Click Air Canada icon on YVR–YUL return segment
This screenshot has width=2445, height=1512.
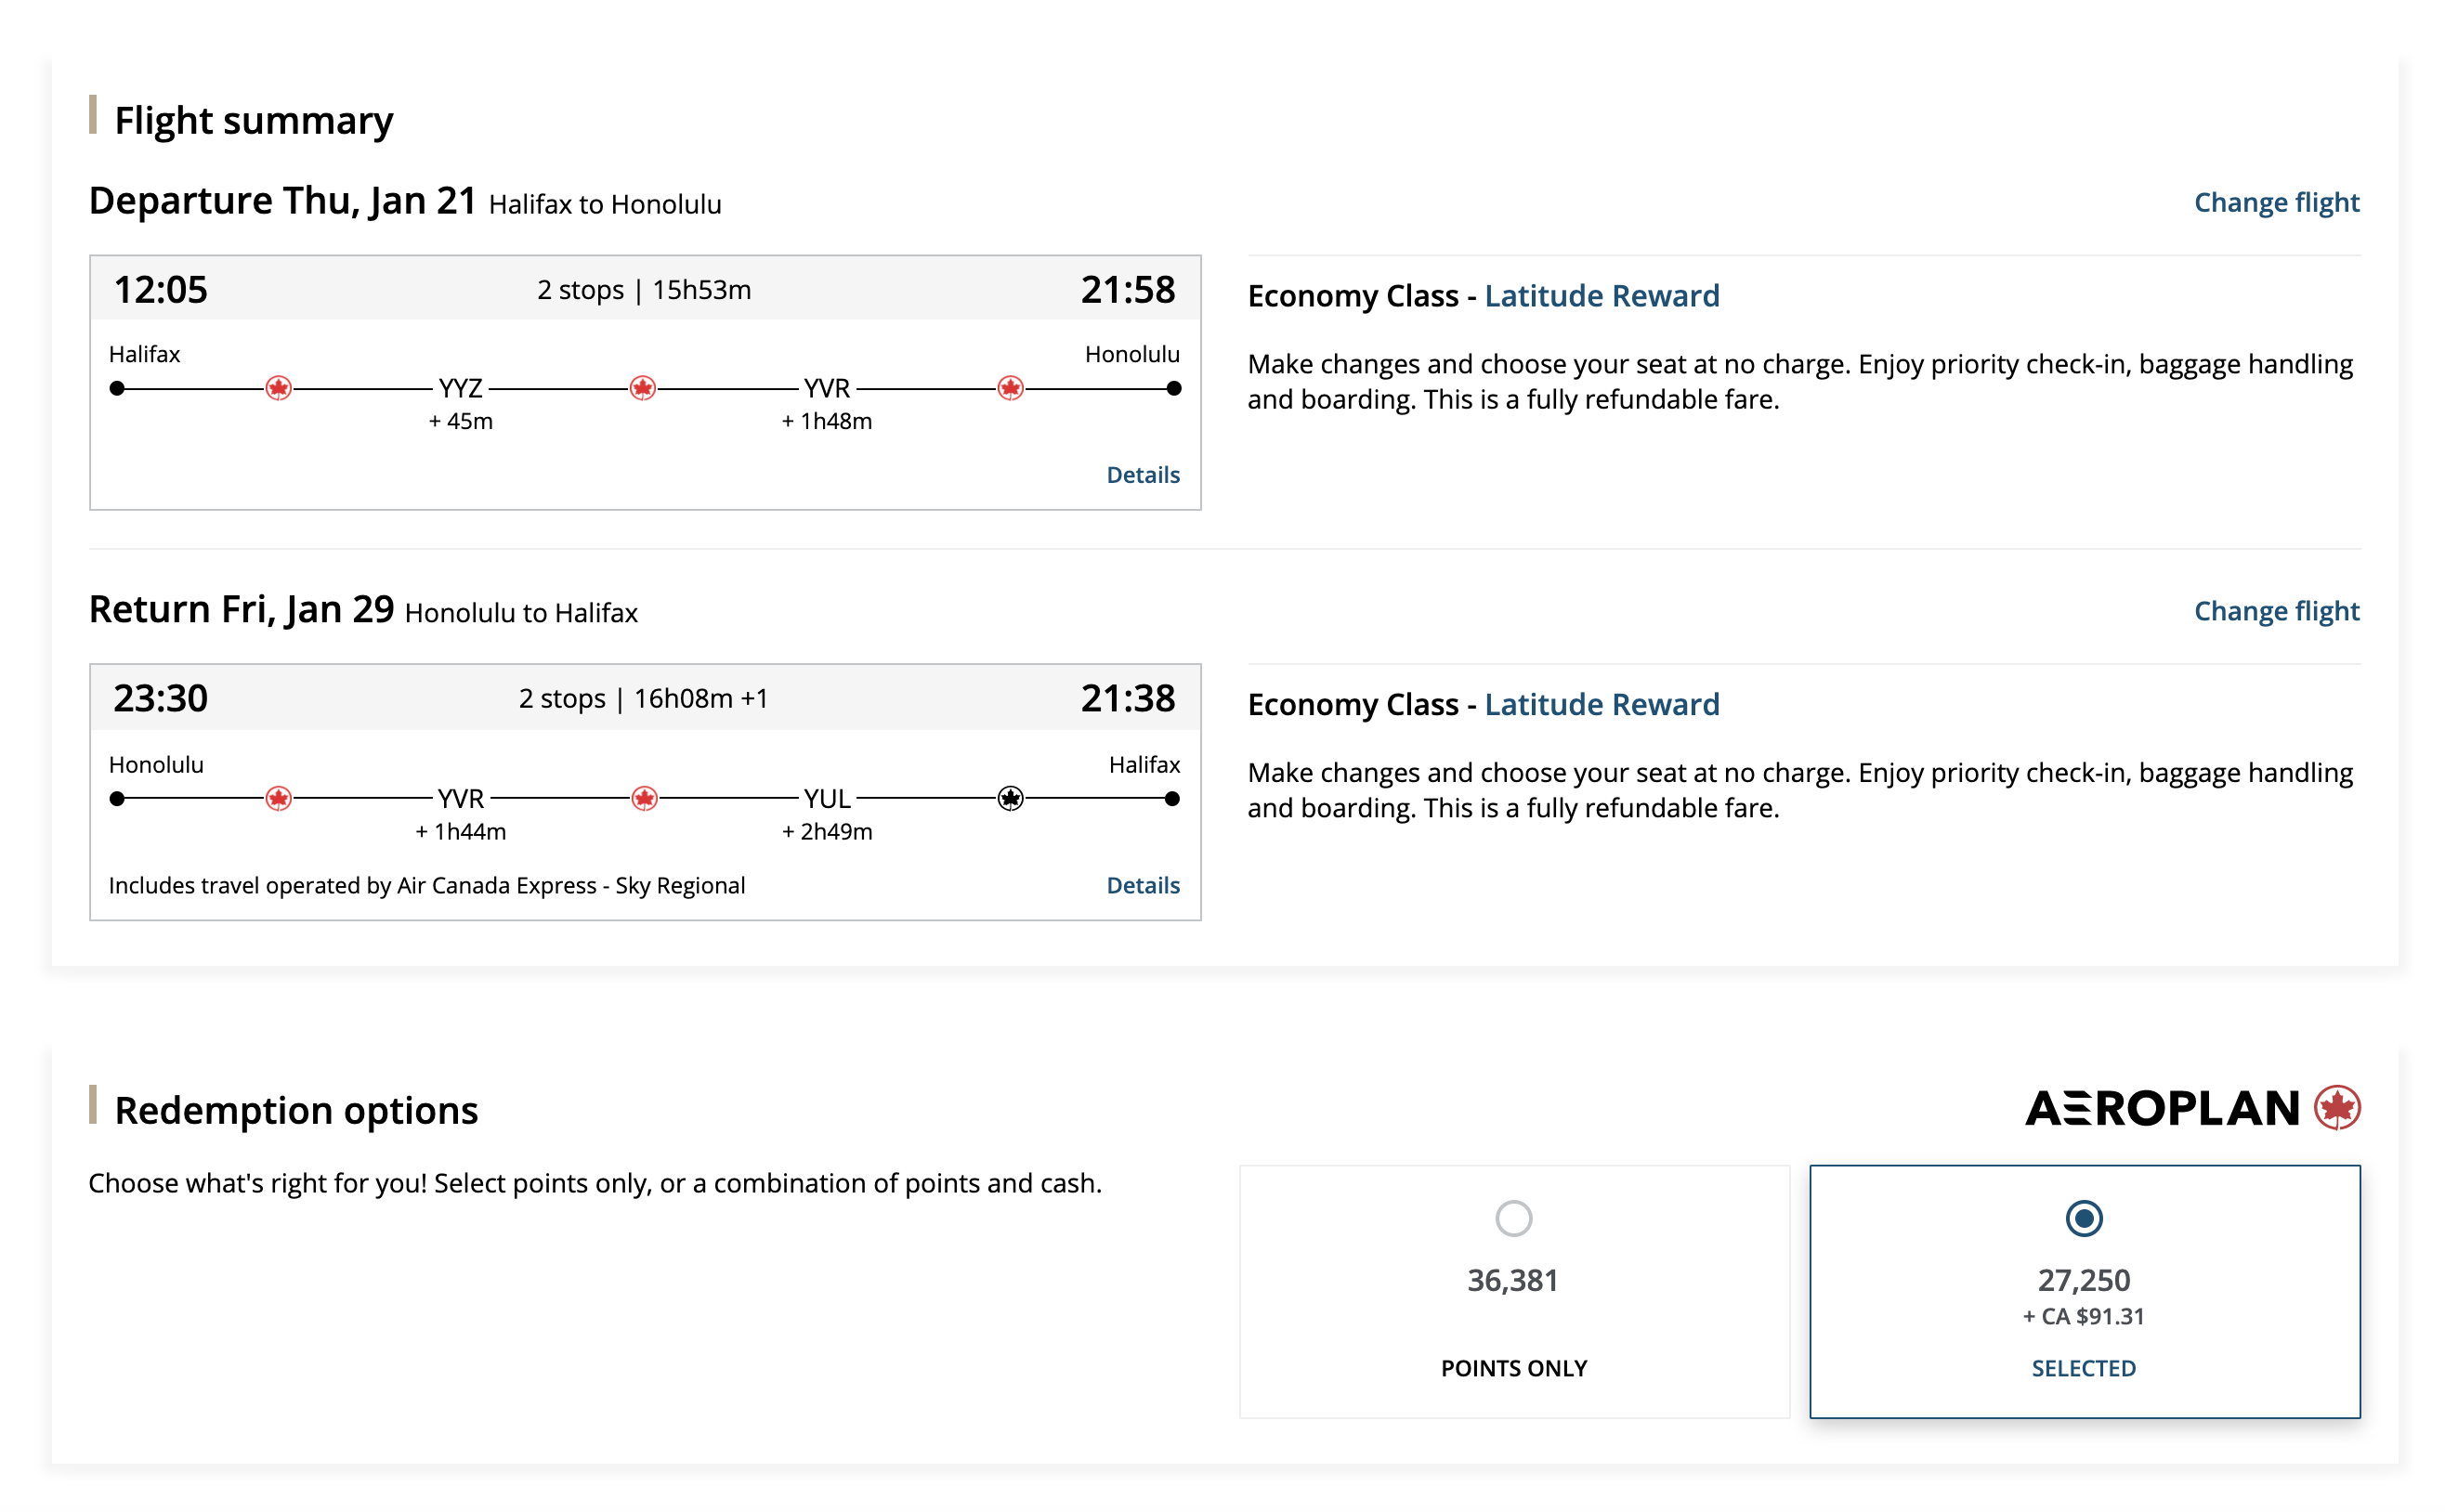pyautogui.click(x=644, y=798)
